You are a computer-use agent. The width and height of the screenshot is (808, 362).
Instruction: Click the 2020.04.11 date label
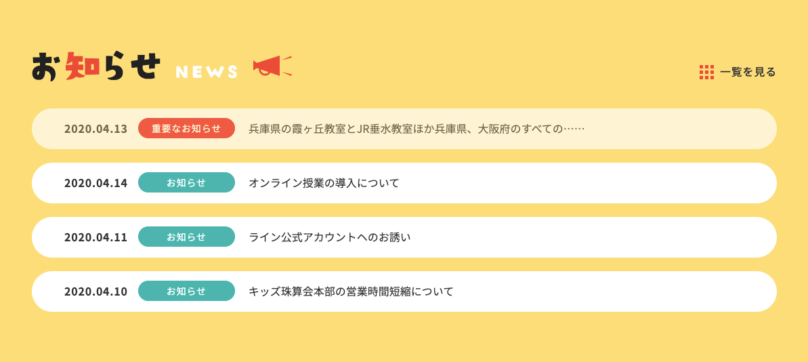(95, 237)
